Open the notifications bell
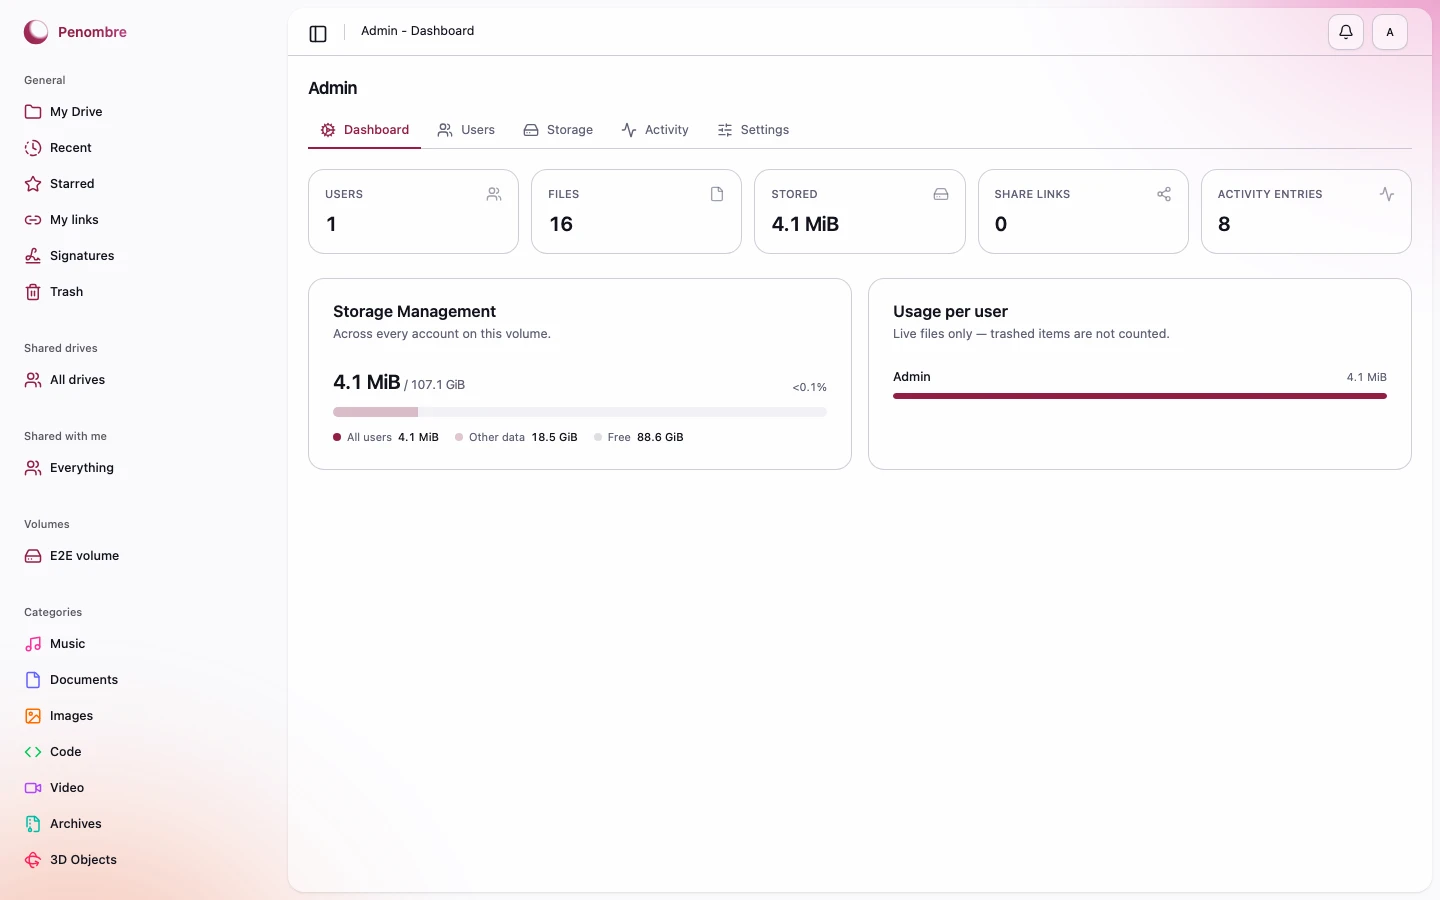Image resolution: width=1440 pixels, height=900 pixels. point(1346,32)
